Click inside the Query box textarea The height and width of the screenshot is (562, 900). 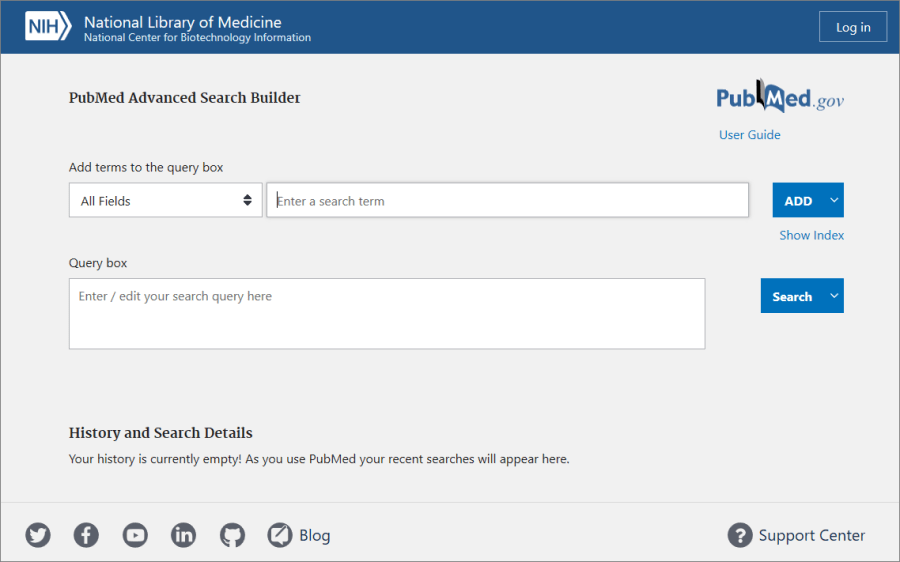387,314
